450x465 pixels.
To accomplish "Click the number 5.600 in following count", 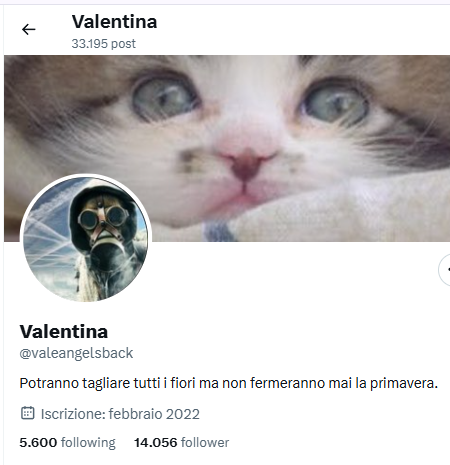I will pos(38,443).
